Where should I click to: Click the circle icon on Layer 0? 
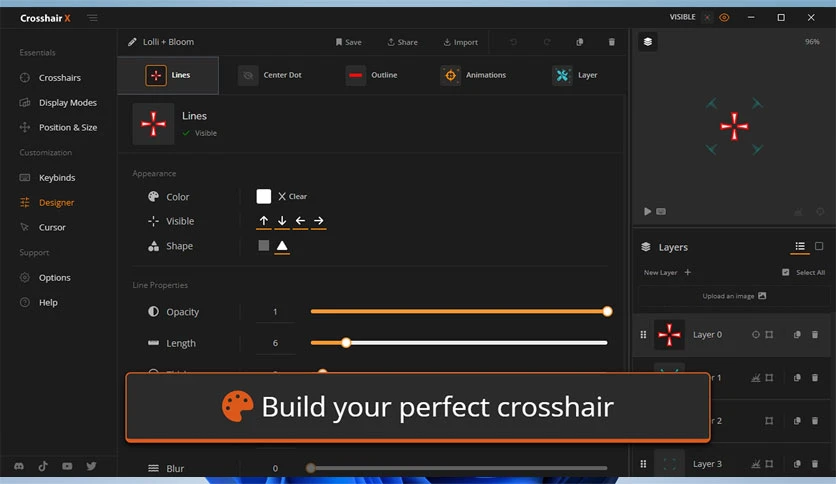click(755, 335)
